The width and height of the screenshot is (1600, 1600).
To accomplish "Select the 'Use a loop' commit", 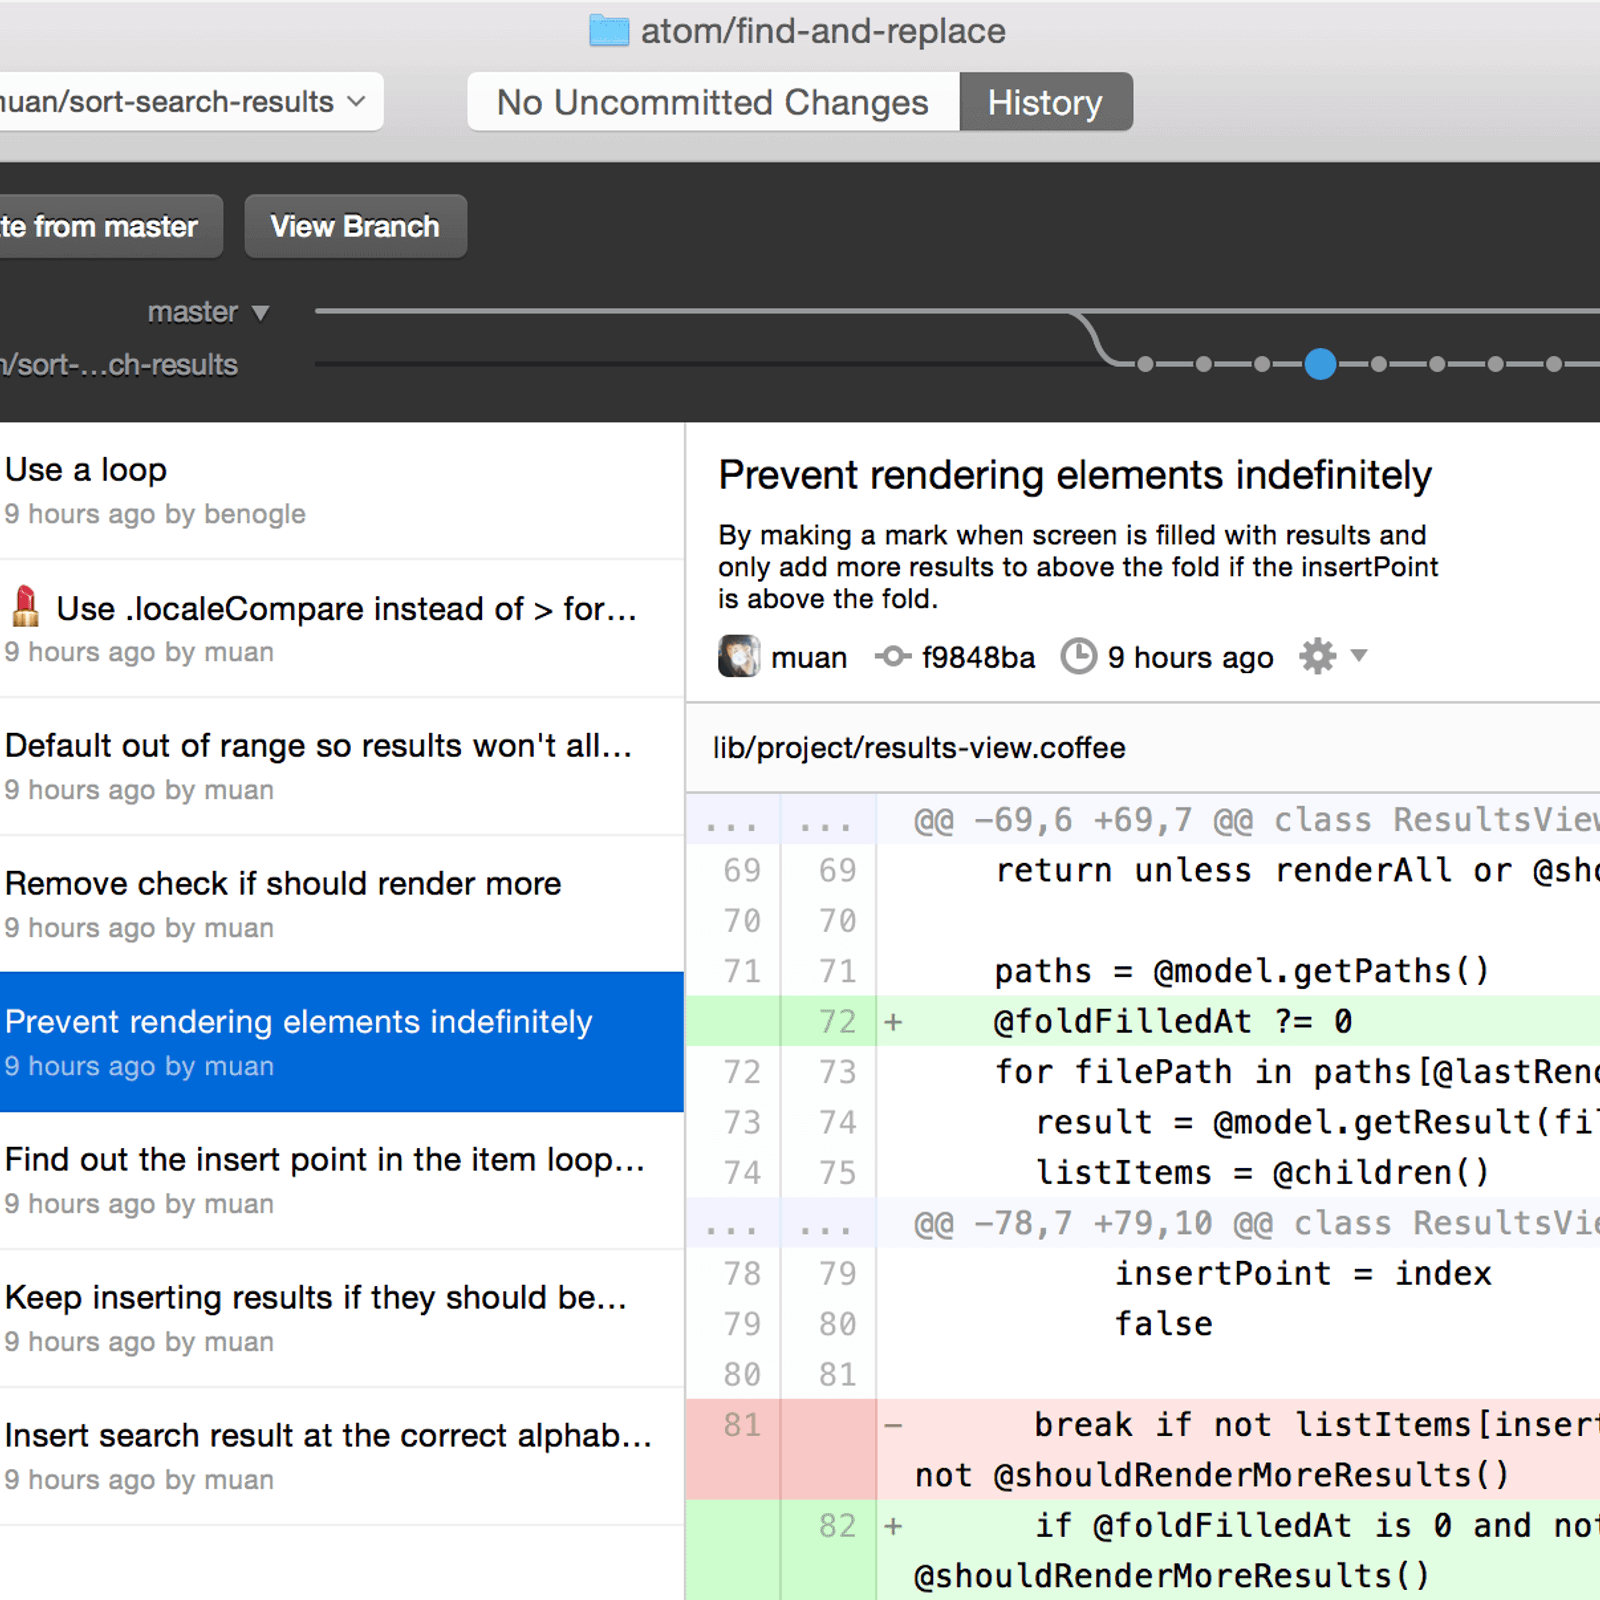I will click(342, 490).
